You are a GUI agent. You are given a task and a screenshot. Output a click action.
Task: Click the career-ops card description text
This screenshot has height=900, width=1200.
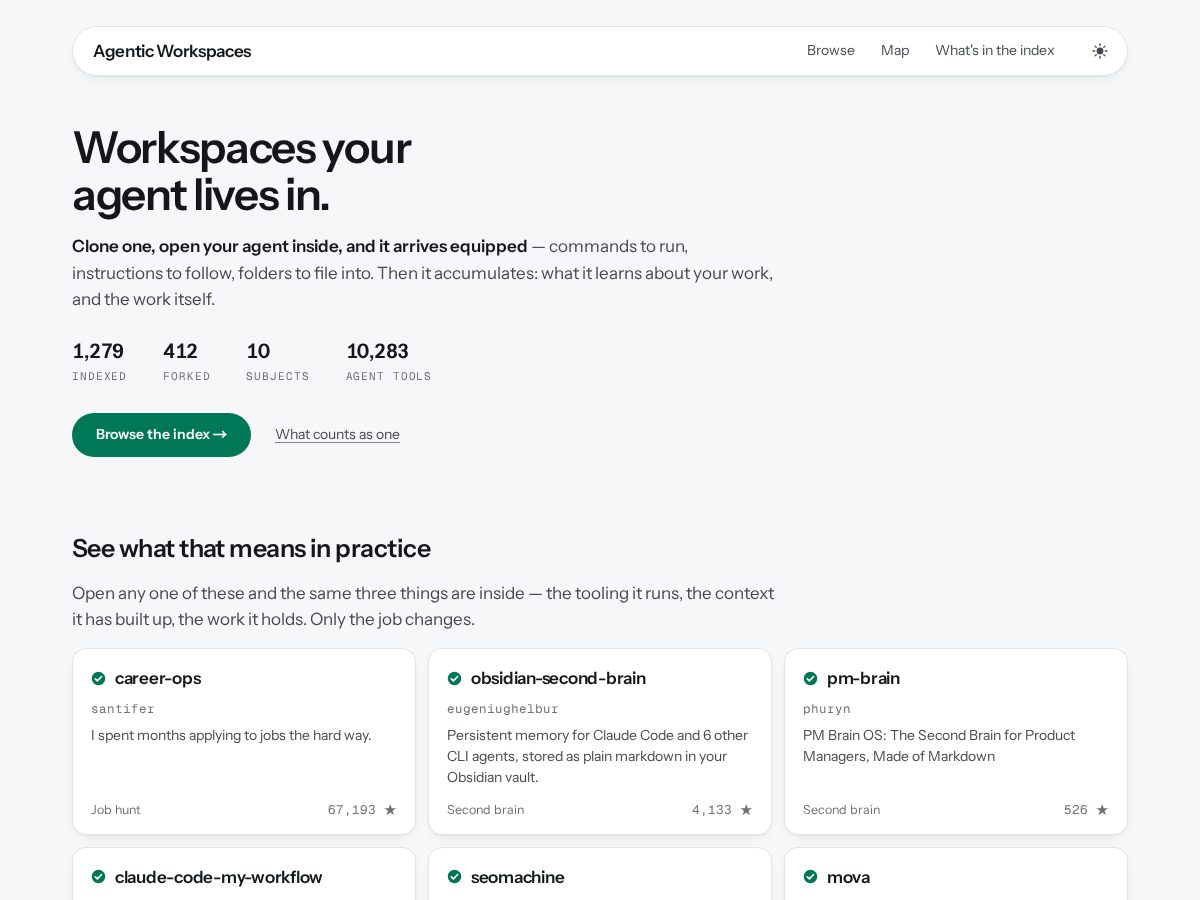(x=231, y=735)
